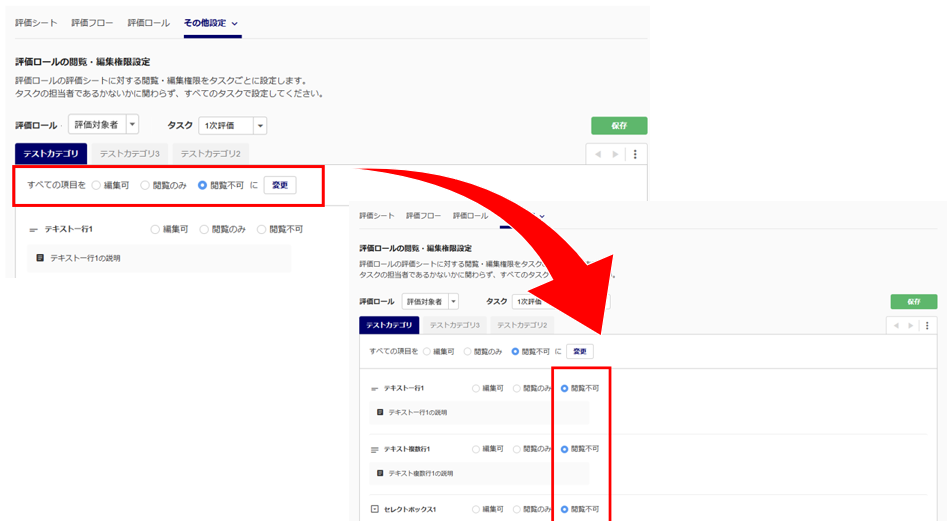
Task: Click the left arrow in upper screenshot's tab bar
Action: 600,154
